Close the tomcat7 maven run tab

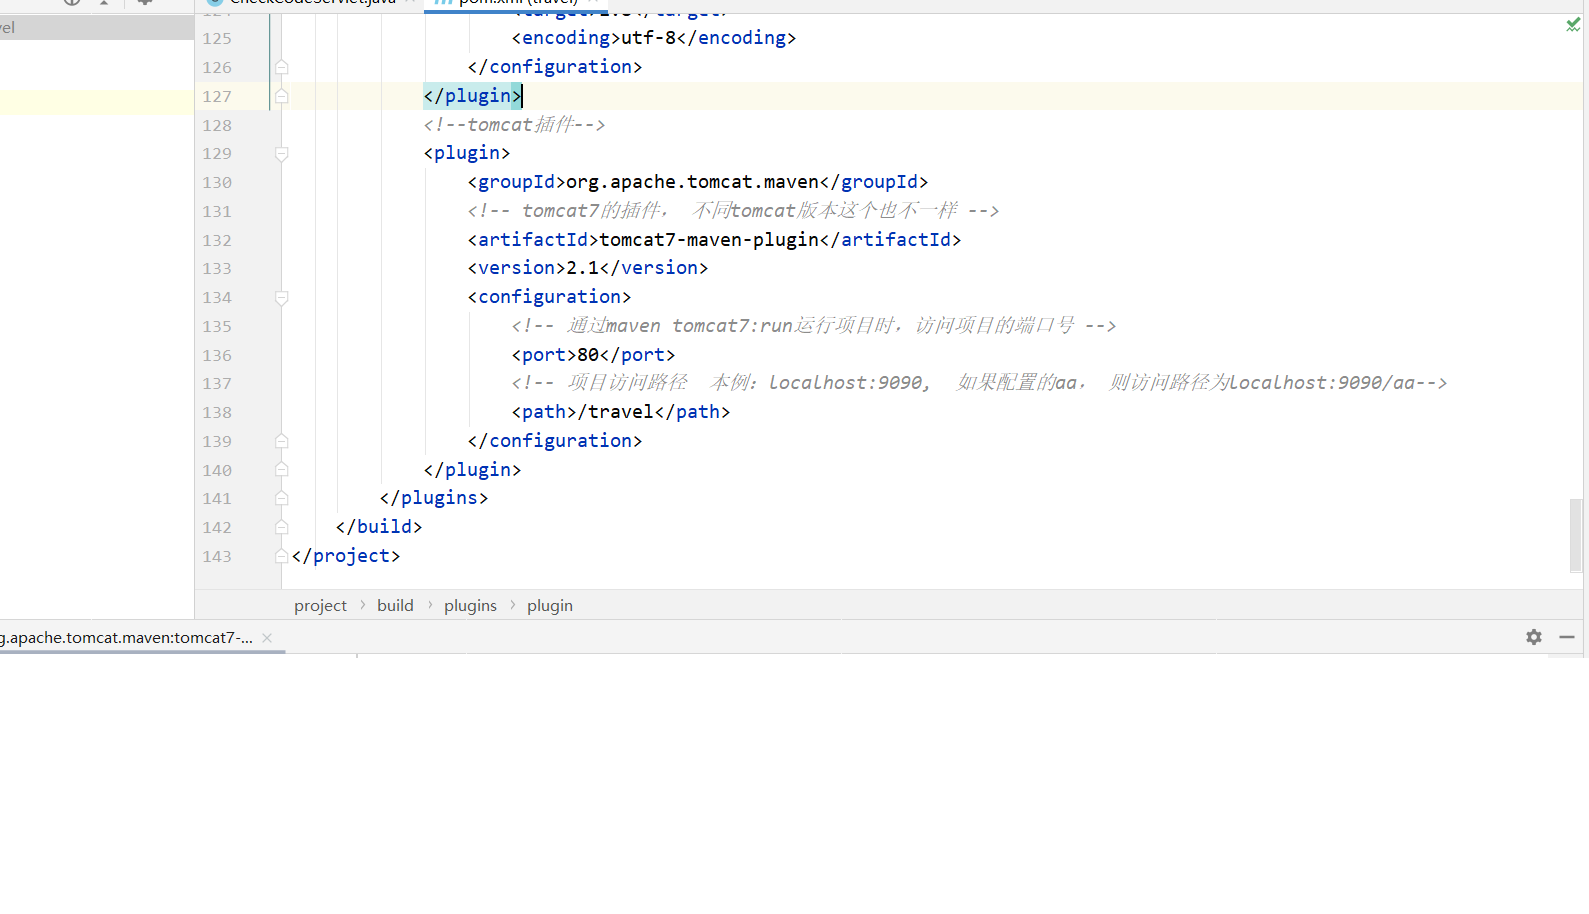pos(267,638)
